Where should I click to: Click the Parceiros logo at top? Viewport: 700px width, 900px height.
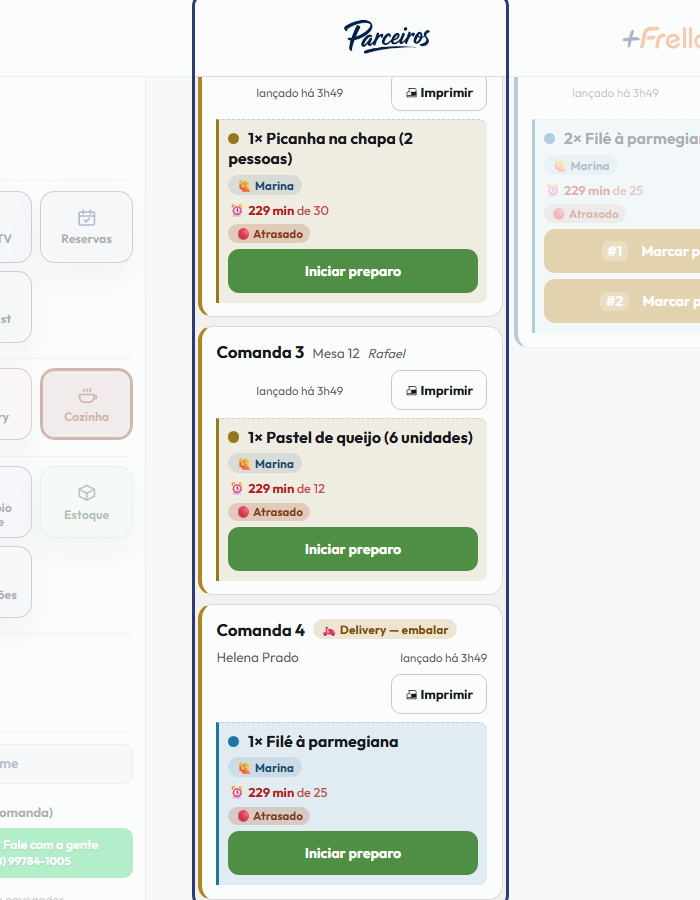click(387, 36)
